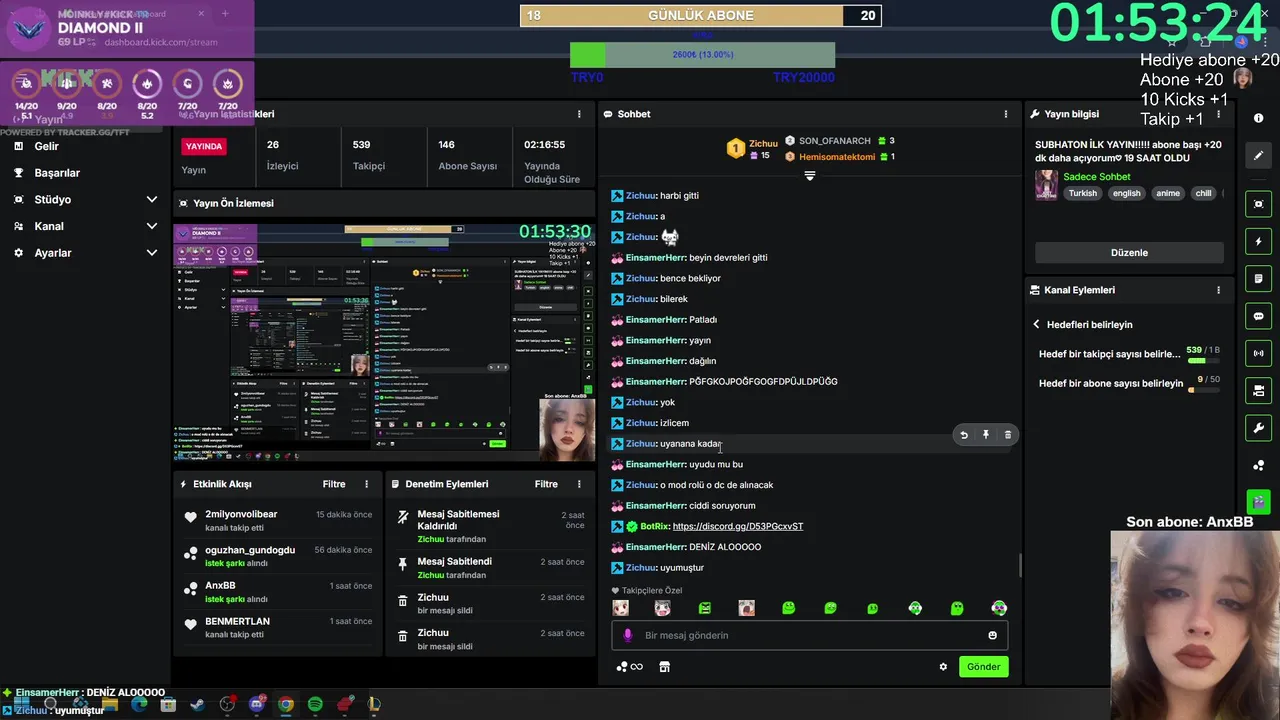Screen dimensions: 1280x720
Task: Open Spotify from the taskbar
Action: coord(315,704)
